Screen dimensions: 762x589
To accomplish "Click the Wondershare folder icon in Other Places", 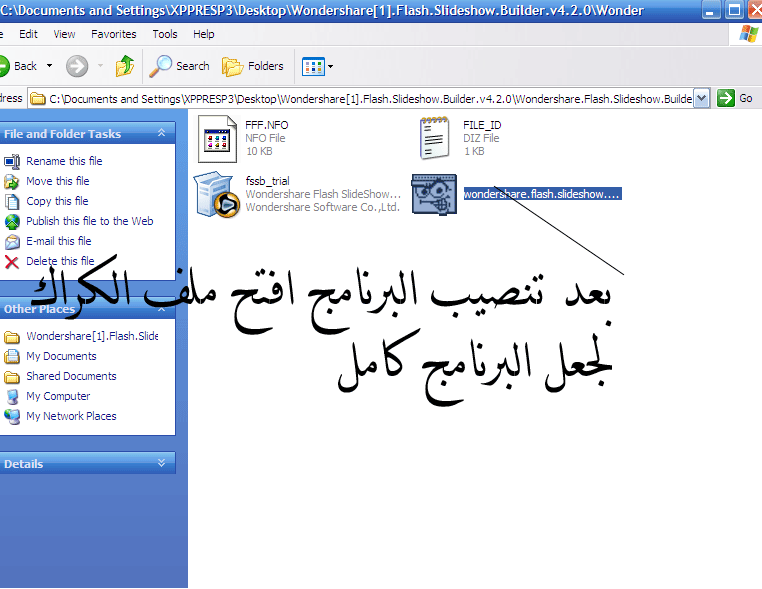I will pos(12,336).
